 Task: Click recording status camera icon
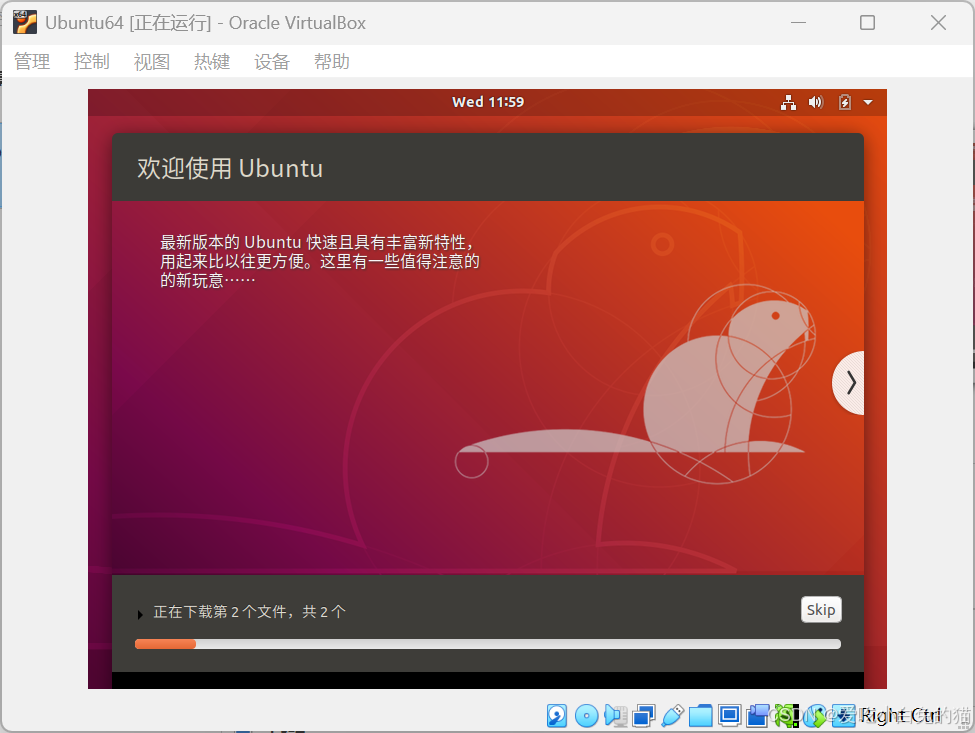click(758, 716)
